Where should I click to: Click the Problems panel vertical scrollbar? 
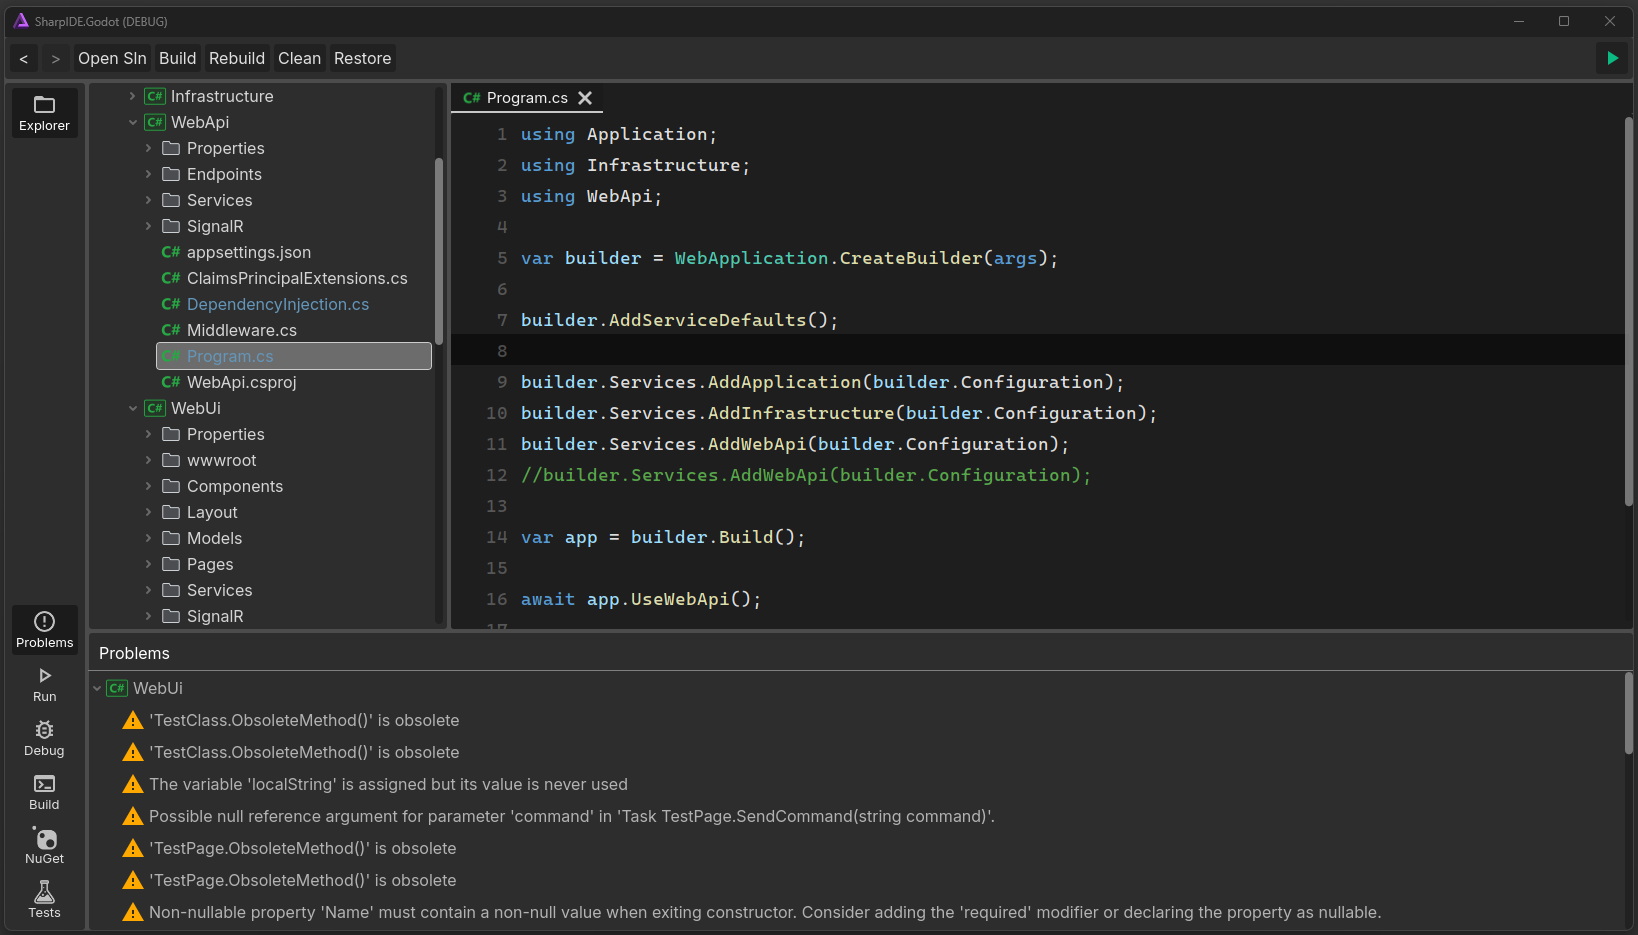(x=1628, y=713)
